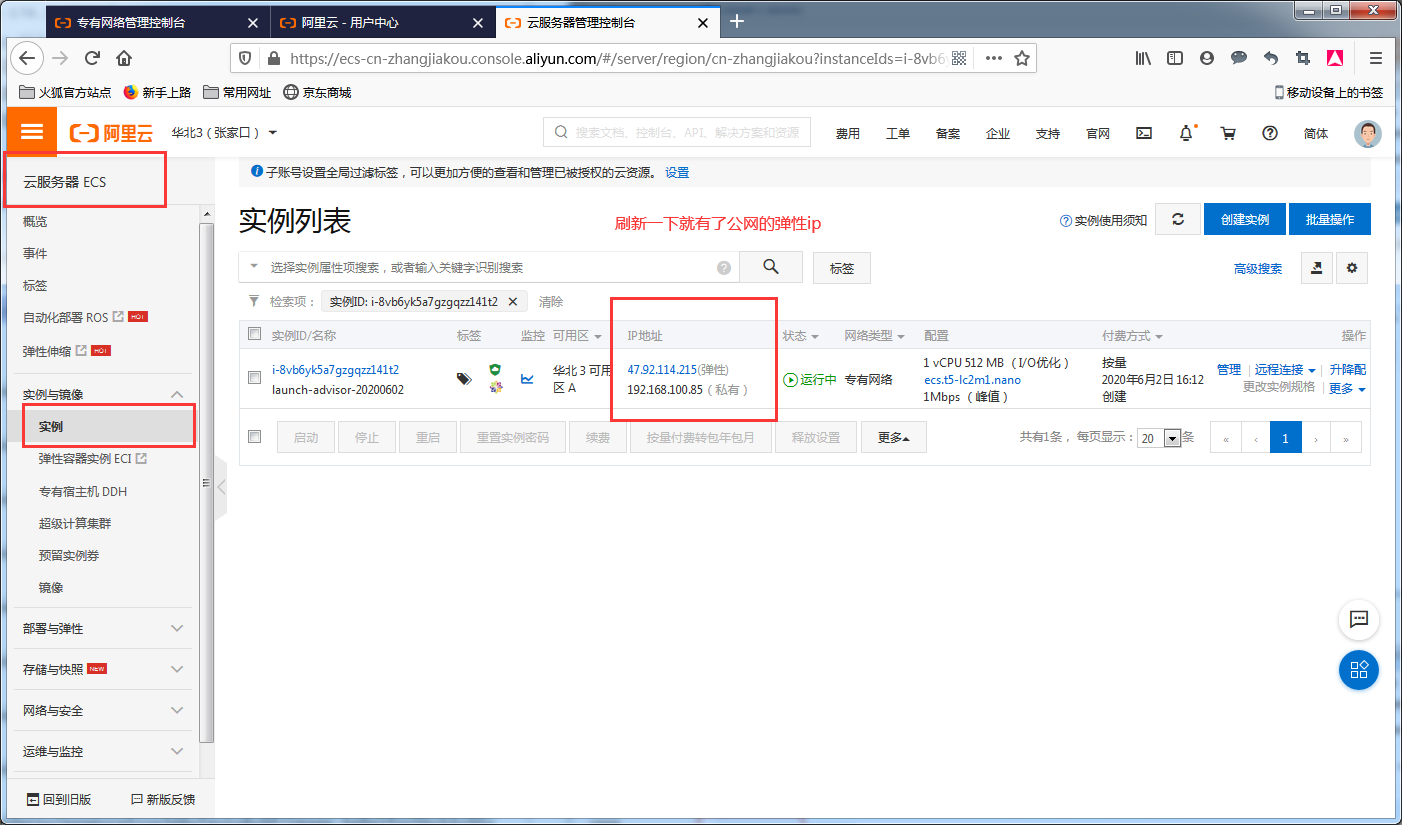This screenshot has width=1402, height=825.
Task: Open the notifications bell icon
Action: pyautogui.click(x=1185, y=132)
